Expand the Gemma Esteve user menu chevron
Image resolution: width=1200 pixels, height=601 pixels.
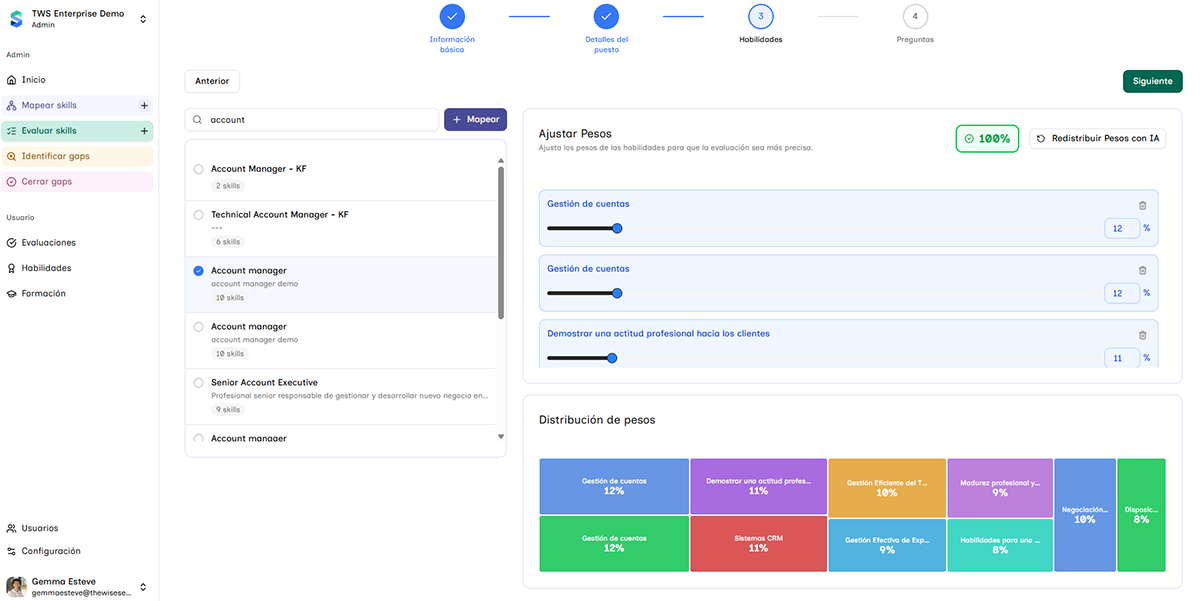[142, 586]
